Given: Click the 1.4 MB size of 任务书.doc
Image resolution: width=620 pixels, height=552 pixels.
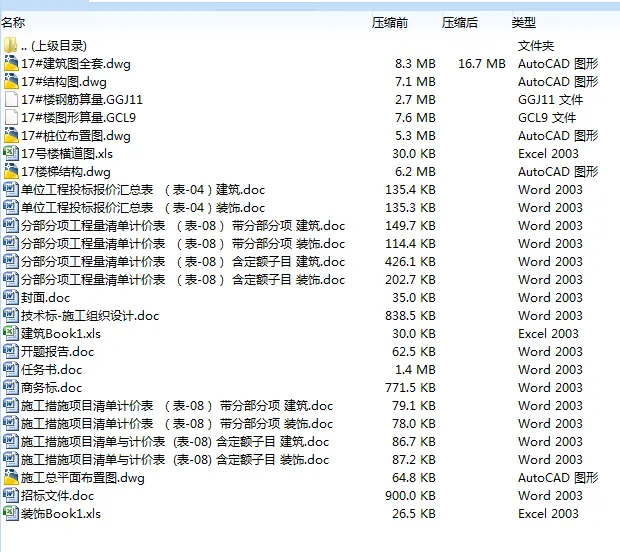Looking at the screenshot, I should point(415,370).
